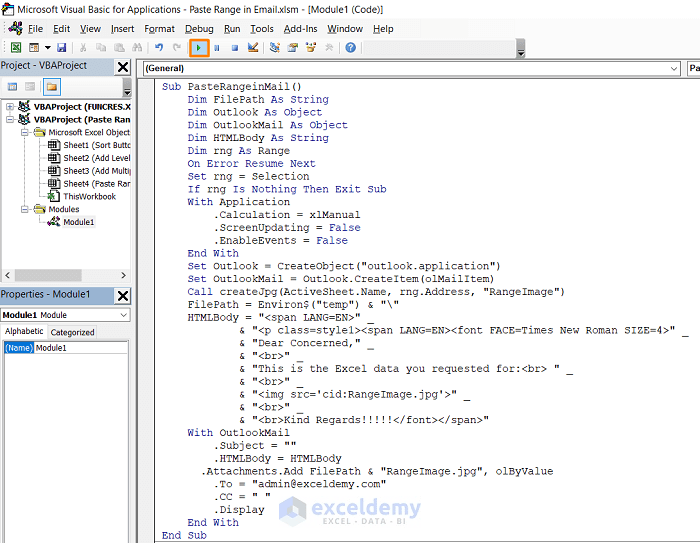The width and height of the screenshot is (700, 543).
Task: Open the Insert object dropdown arrow
Action: coord(47,47)
